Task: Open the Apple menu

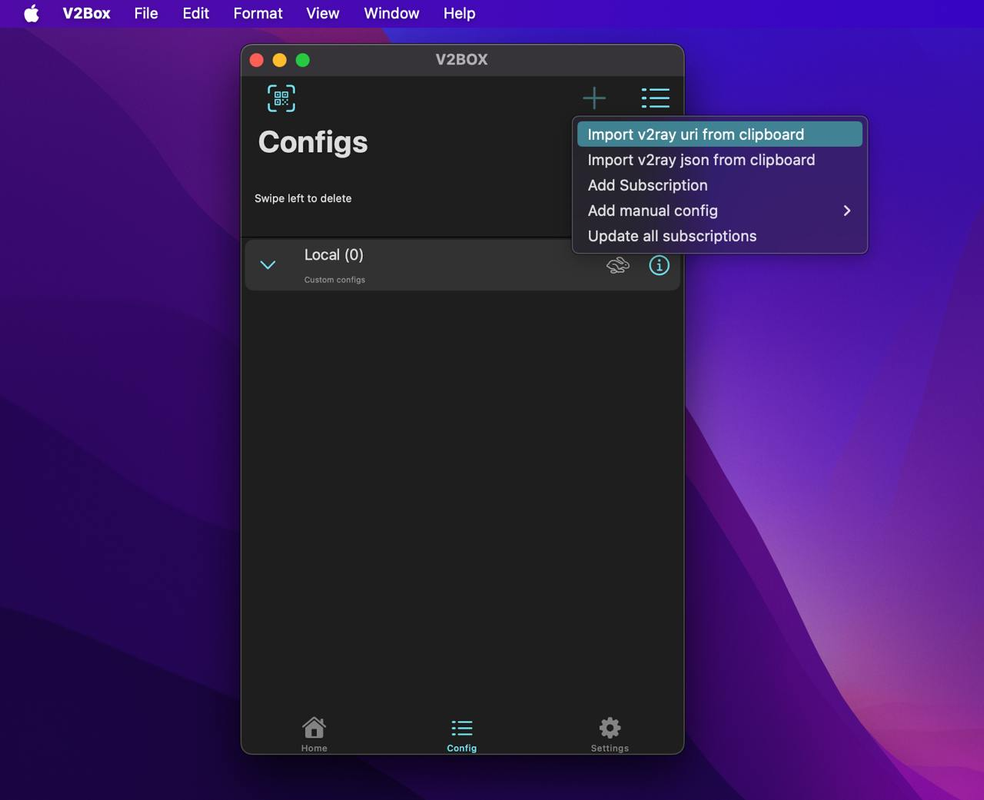Action: pyautogui.click(x=31, y=13)
